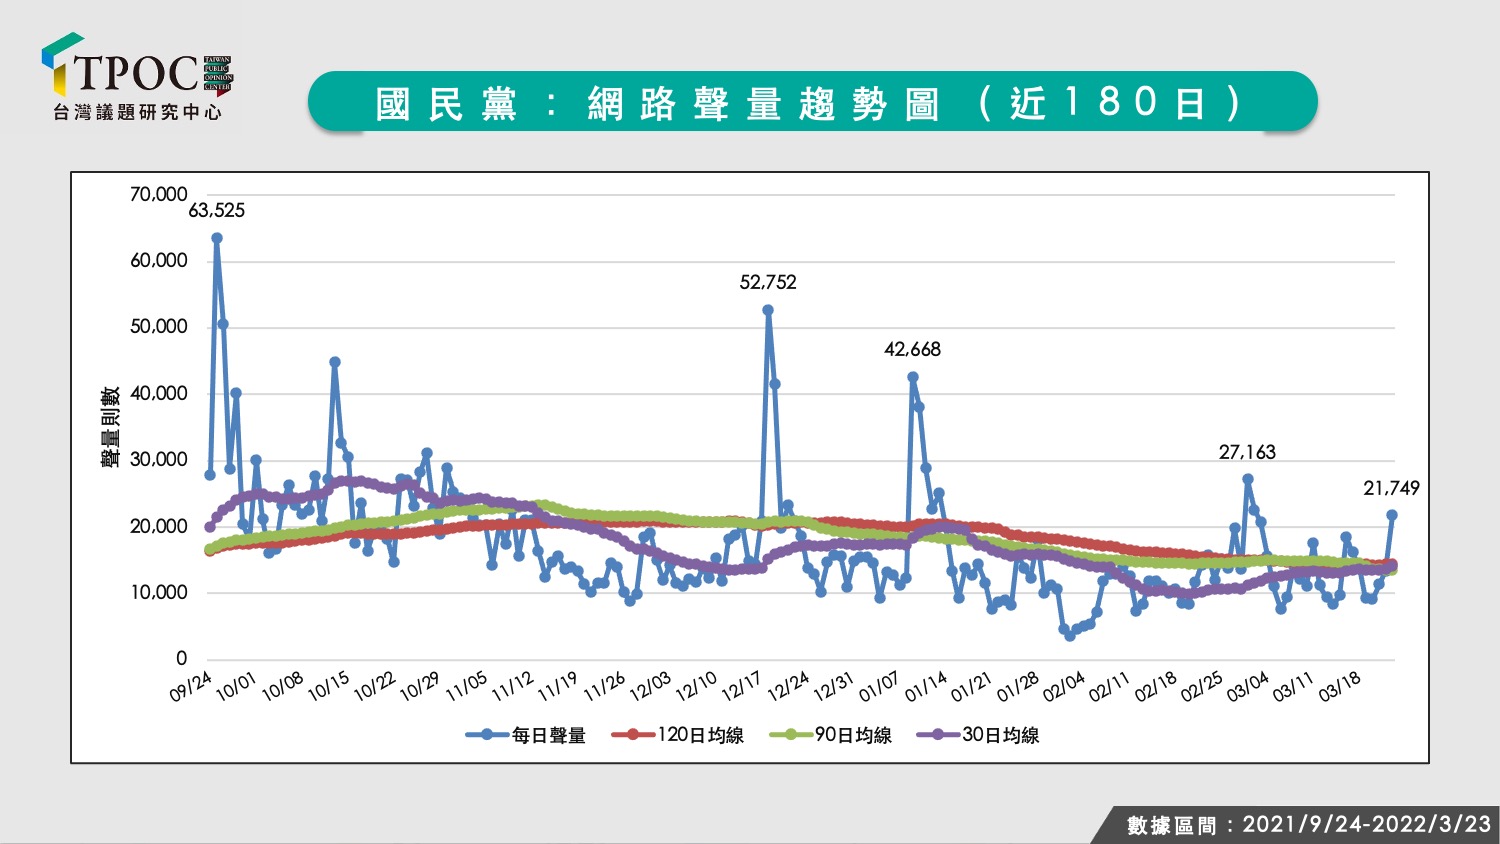Select the 27,163 data label

click(x=1247, y=452)
